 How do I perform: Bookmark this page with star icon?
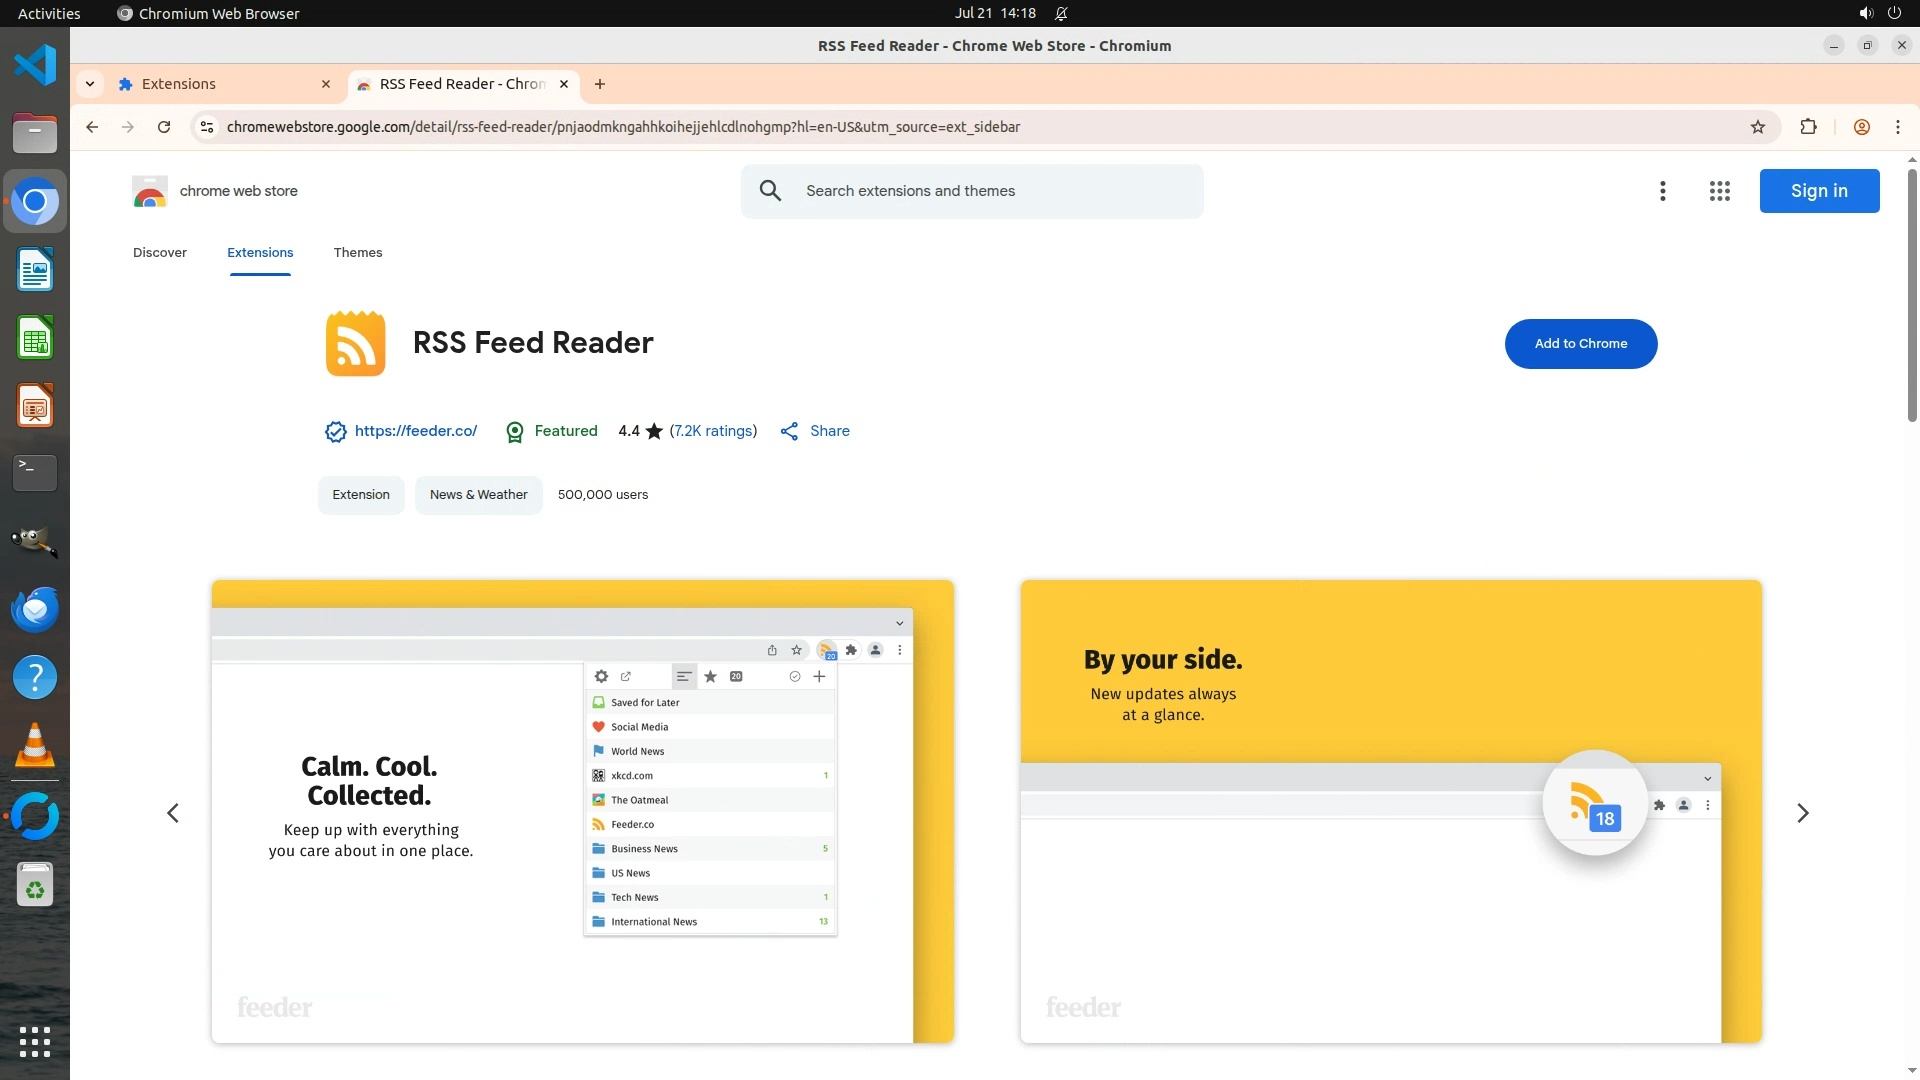click(x=1758, y=127)
